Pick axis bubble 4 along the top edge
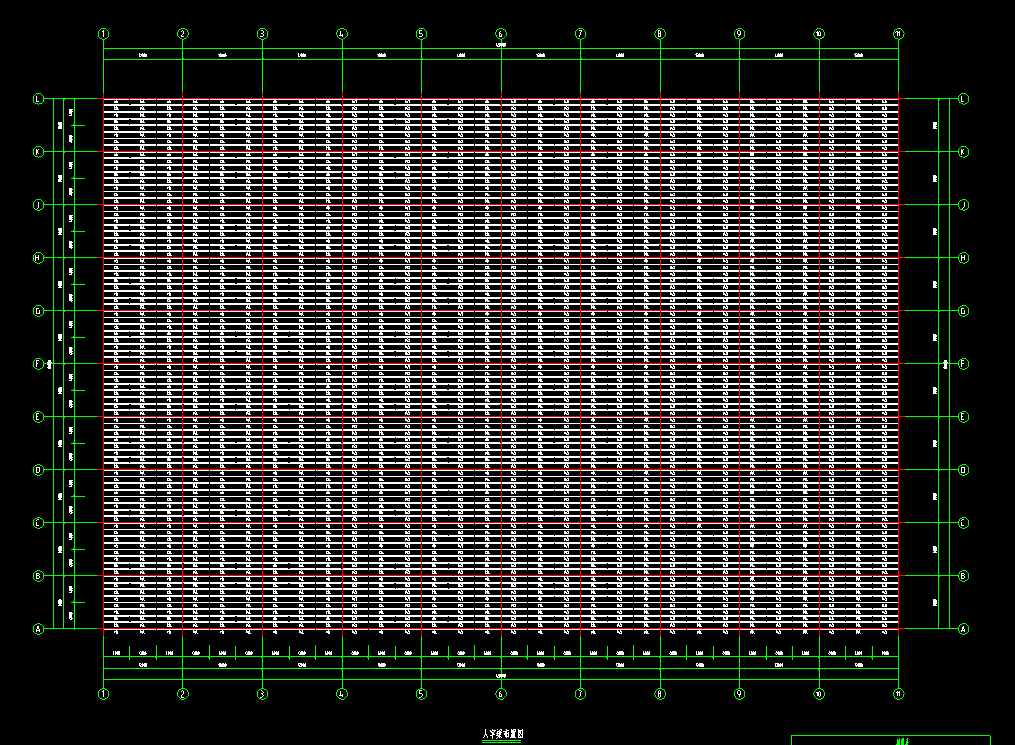Viewport: 1015px width, 745px height. coord(342,34)
